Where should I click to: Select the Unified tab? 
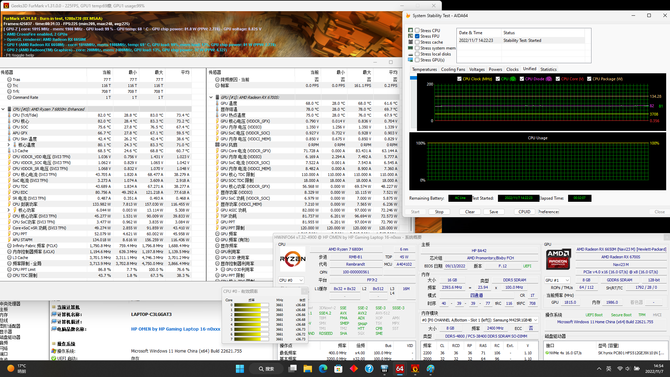point(529,69)
